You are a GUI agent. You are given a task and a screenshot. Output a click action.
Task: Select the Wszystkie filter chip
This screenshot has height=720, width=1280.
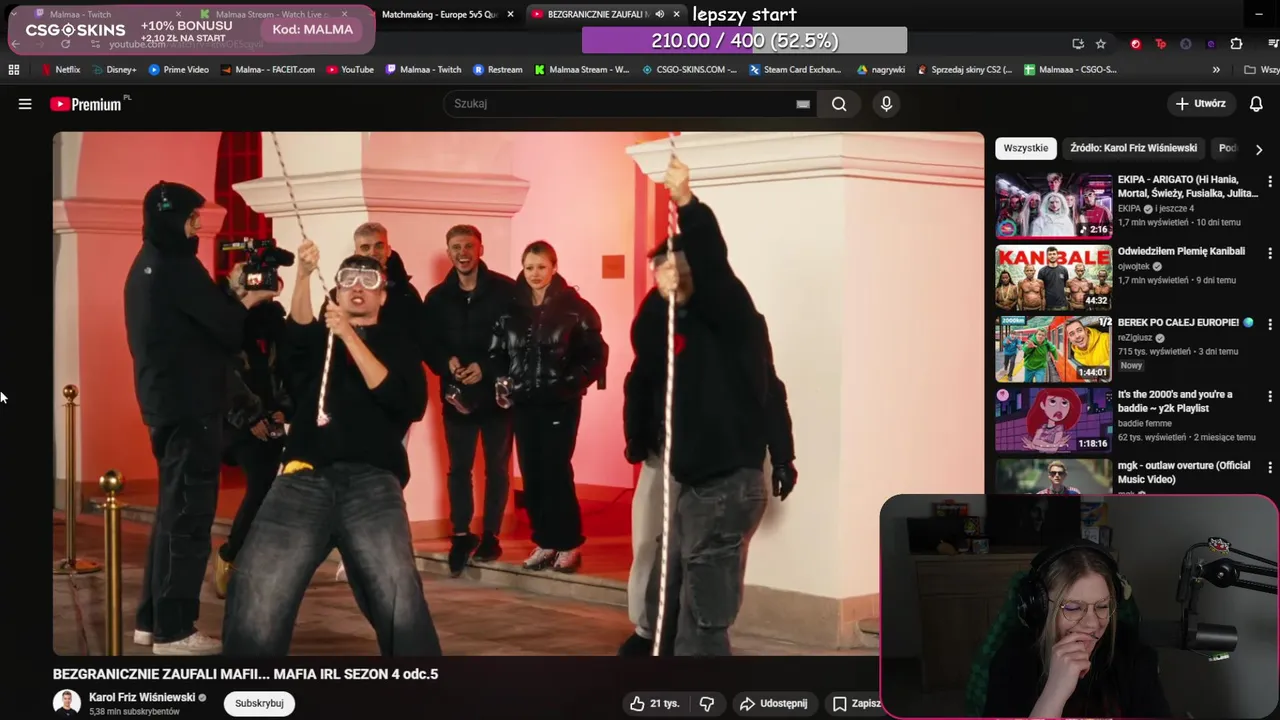coord(1026,148)
